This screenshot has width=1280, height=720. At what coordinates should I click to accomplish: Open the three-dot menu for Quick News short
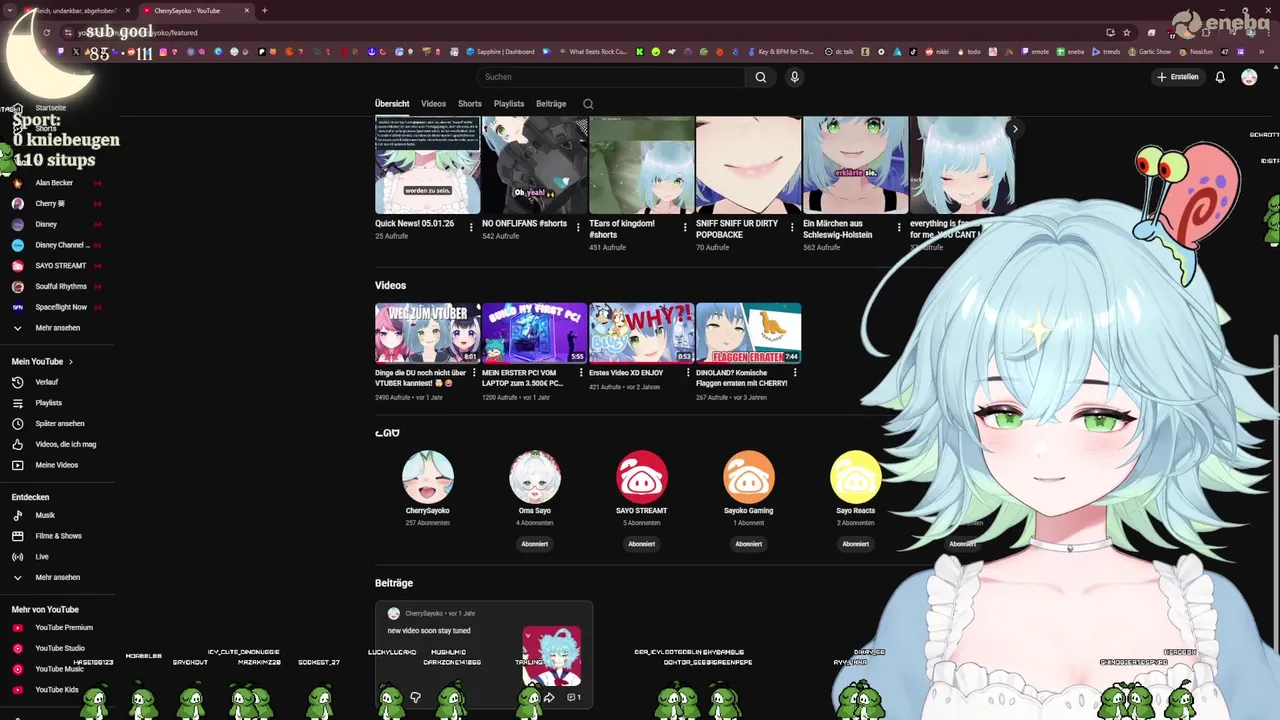[x=471, y=228]
